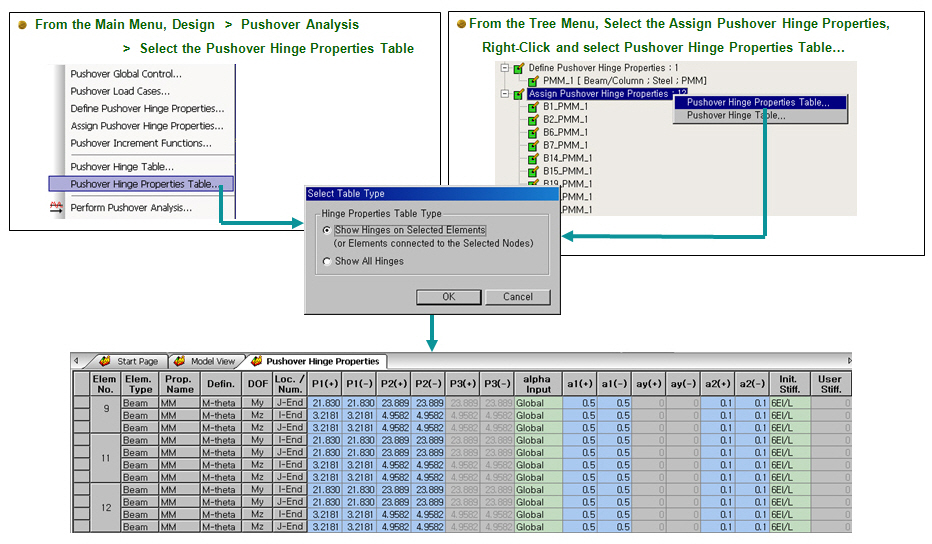Click OK in Select Table Type dialog
The image size is (932, 544).
(x=449, y=297)
